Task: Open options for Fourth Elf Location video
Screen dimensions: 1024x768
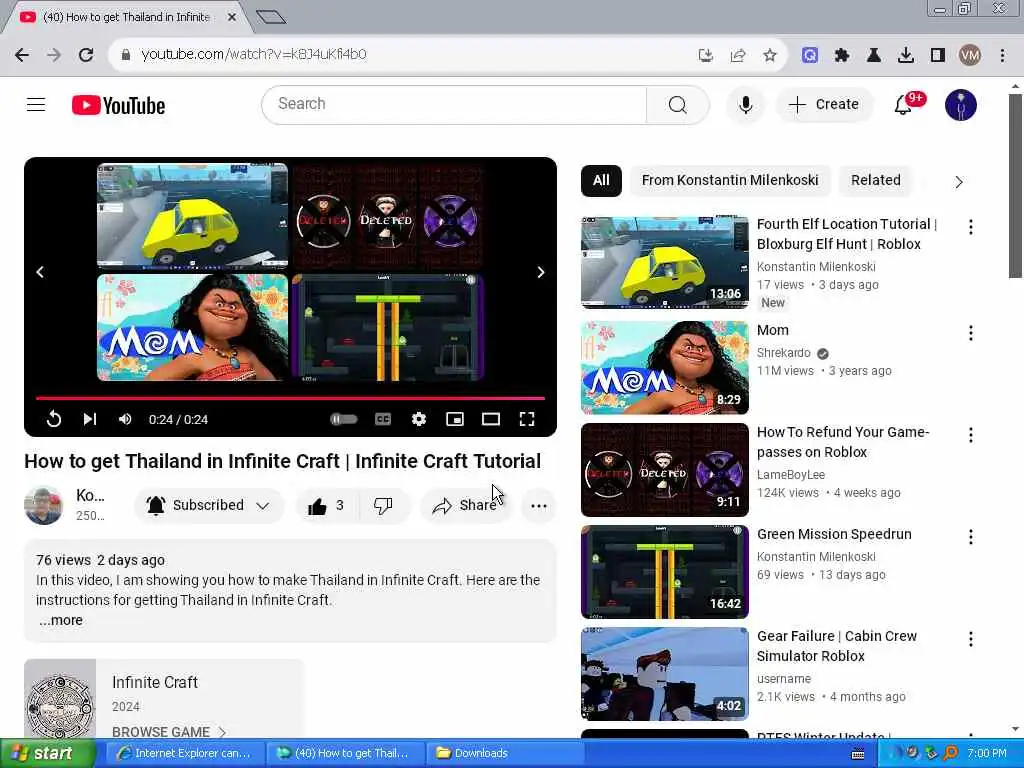Action: [x=970, y=227]
